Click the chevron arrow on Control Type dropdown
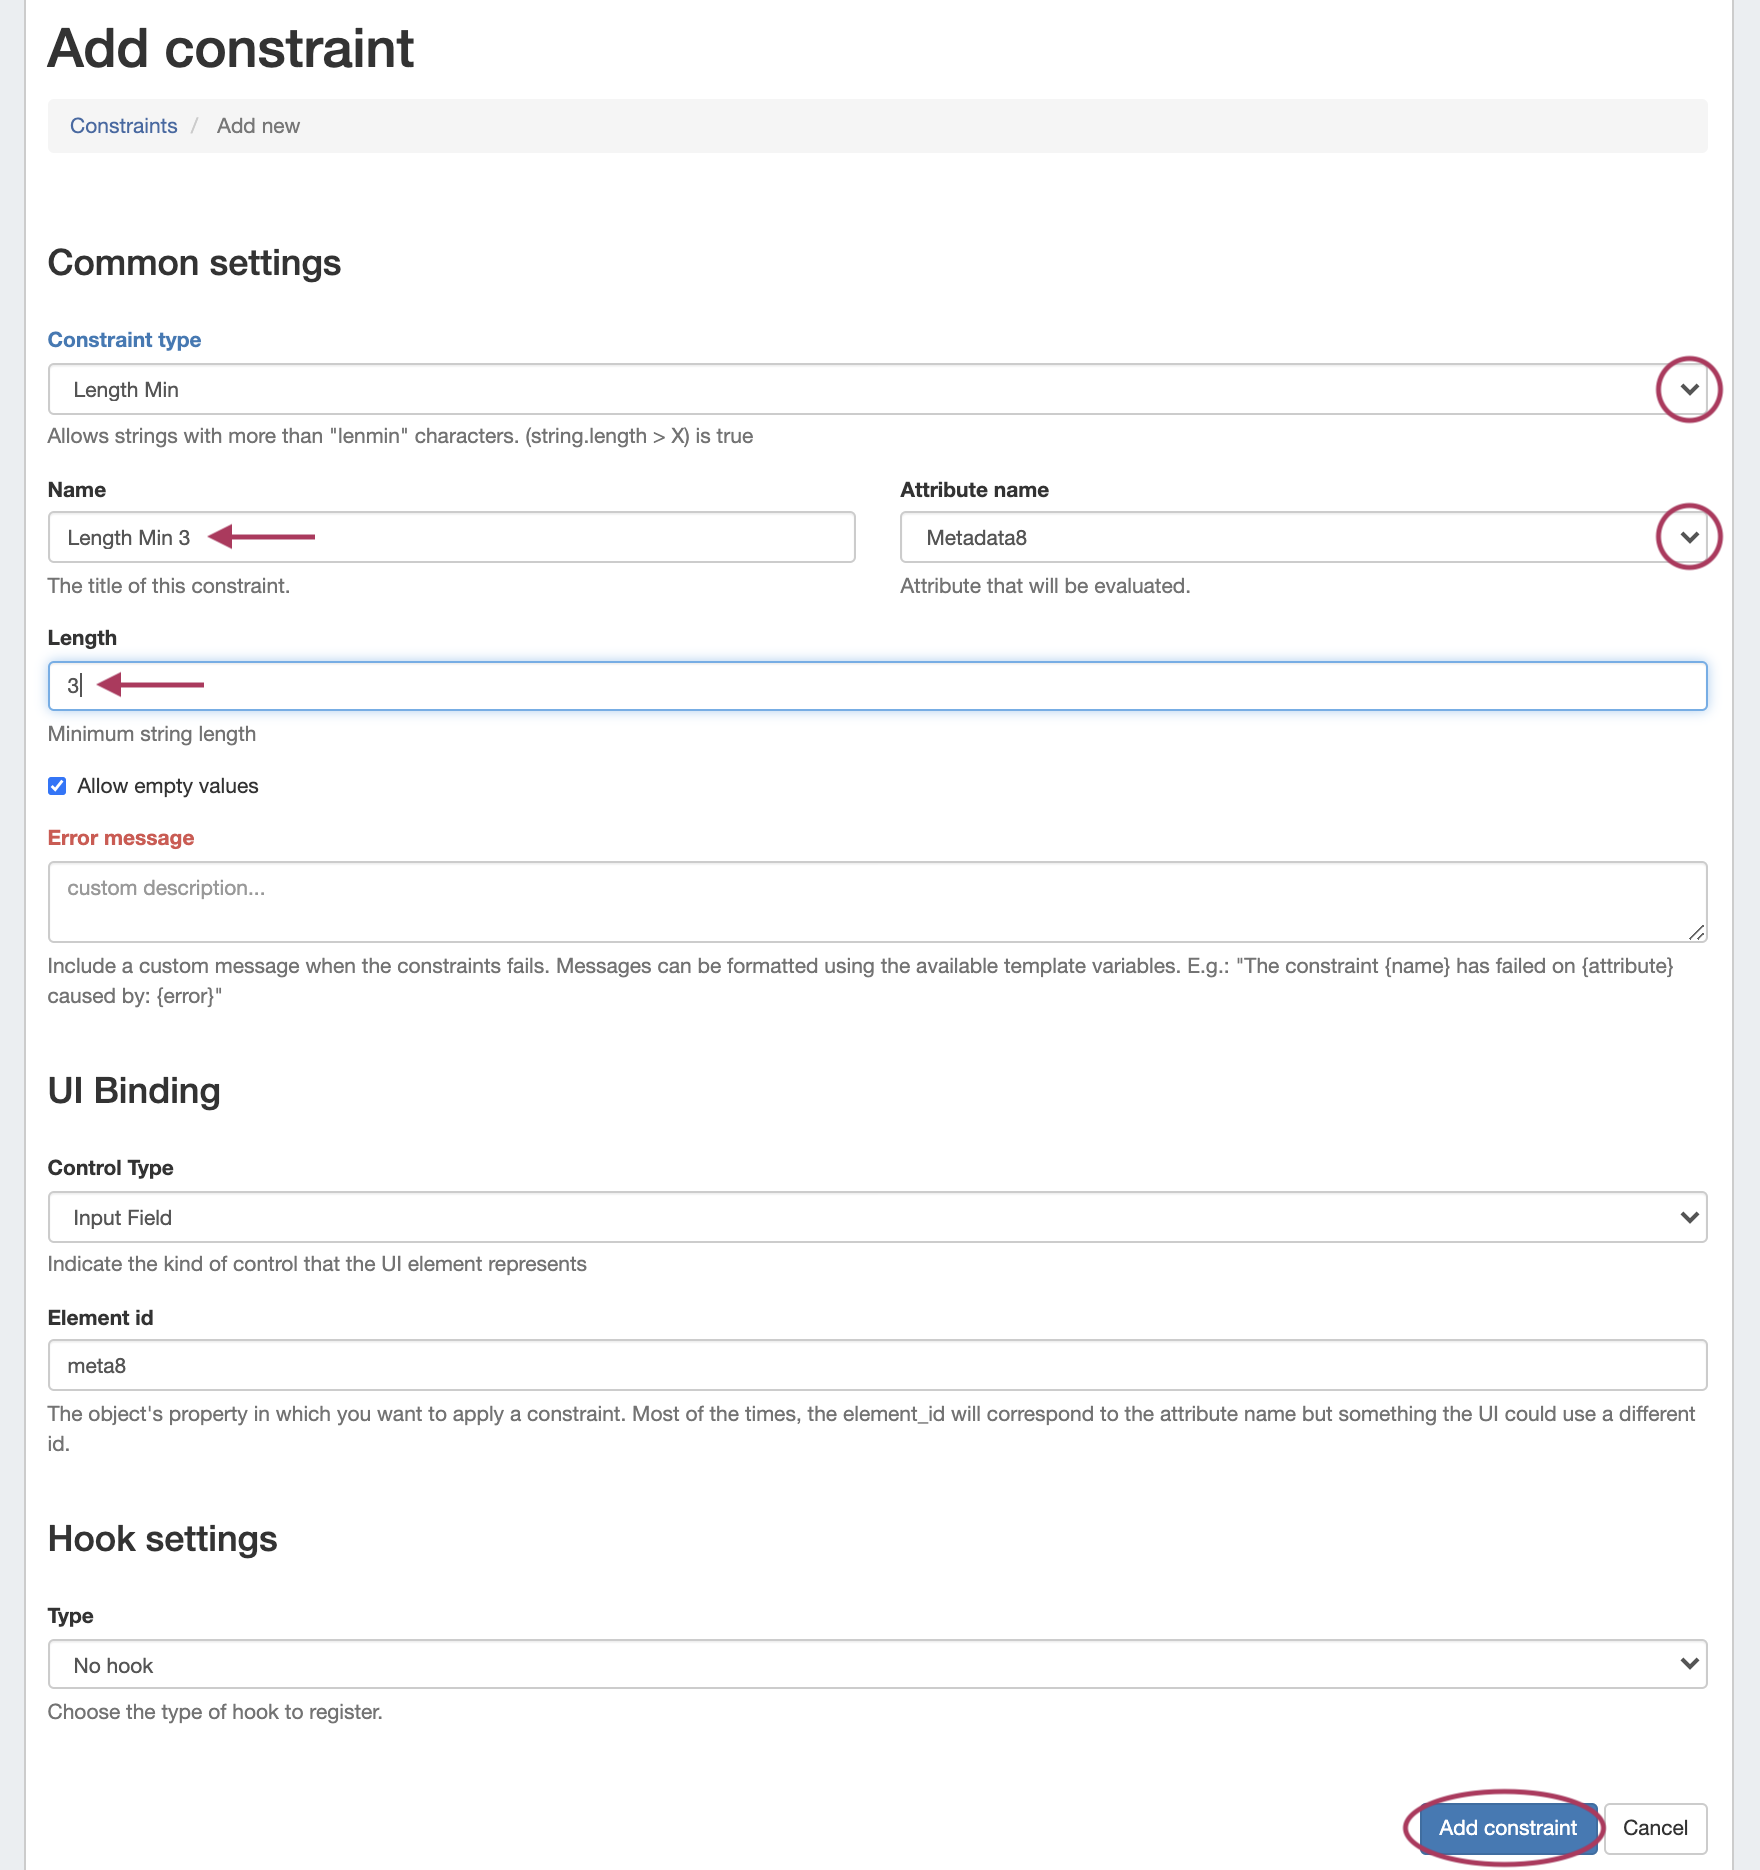This screenshot has height=1870, width=1760. click(1689, 1218)
